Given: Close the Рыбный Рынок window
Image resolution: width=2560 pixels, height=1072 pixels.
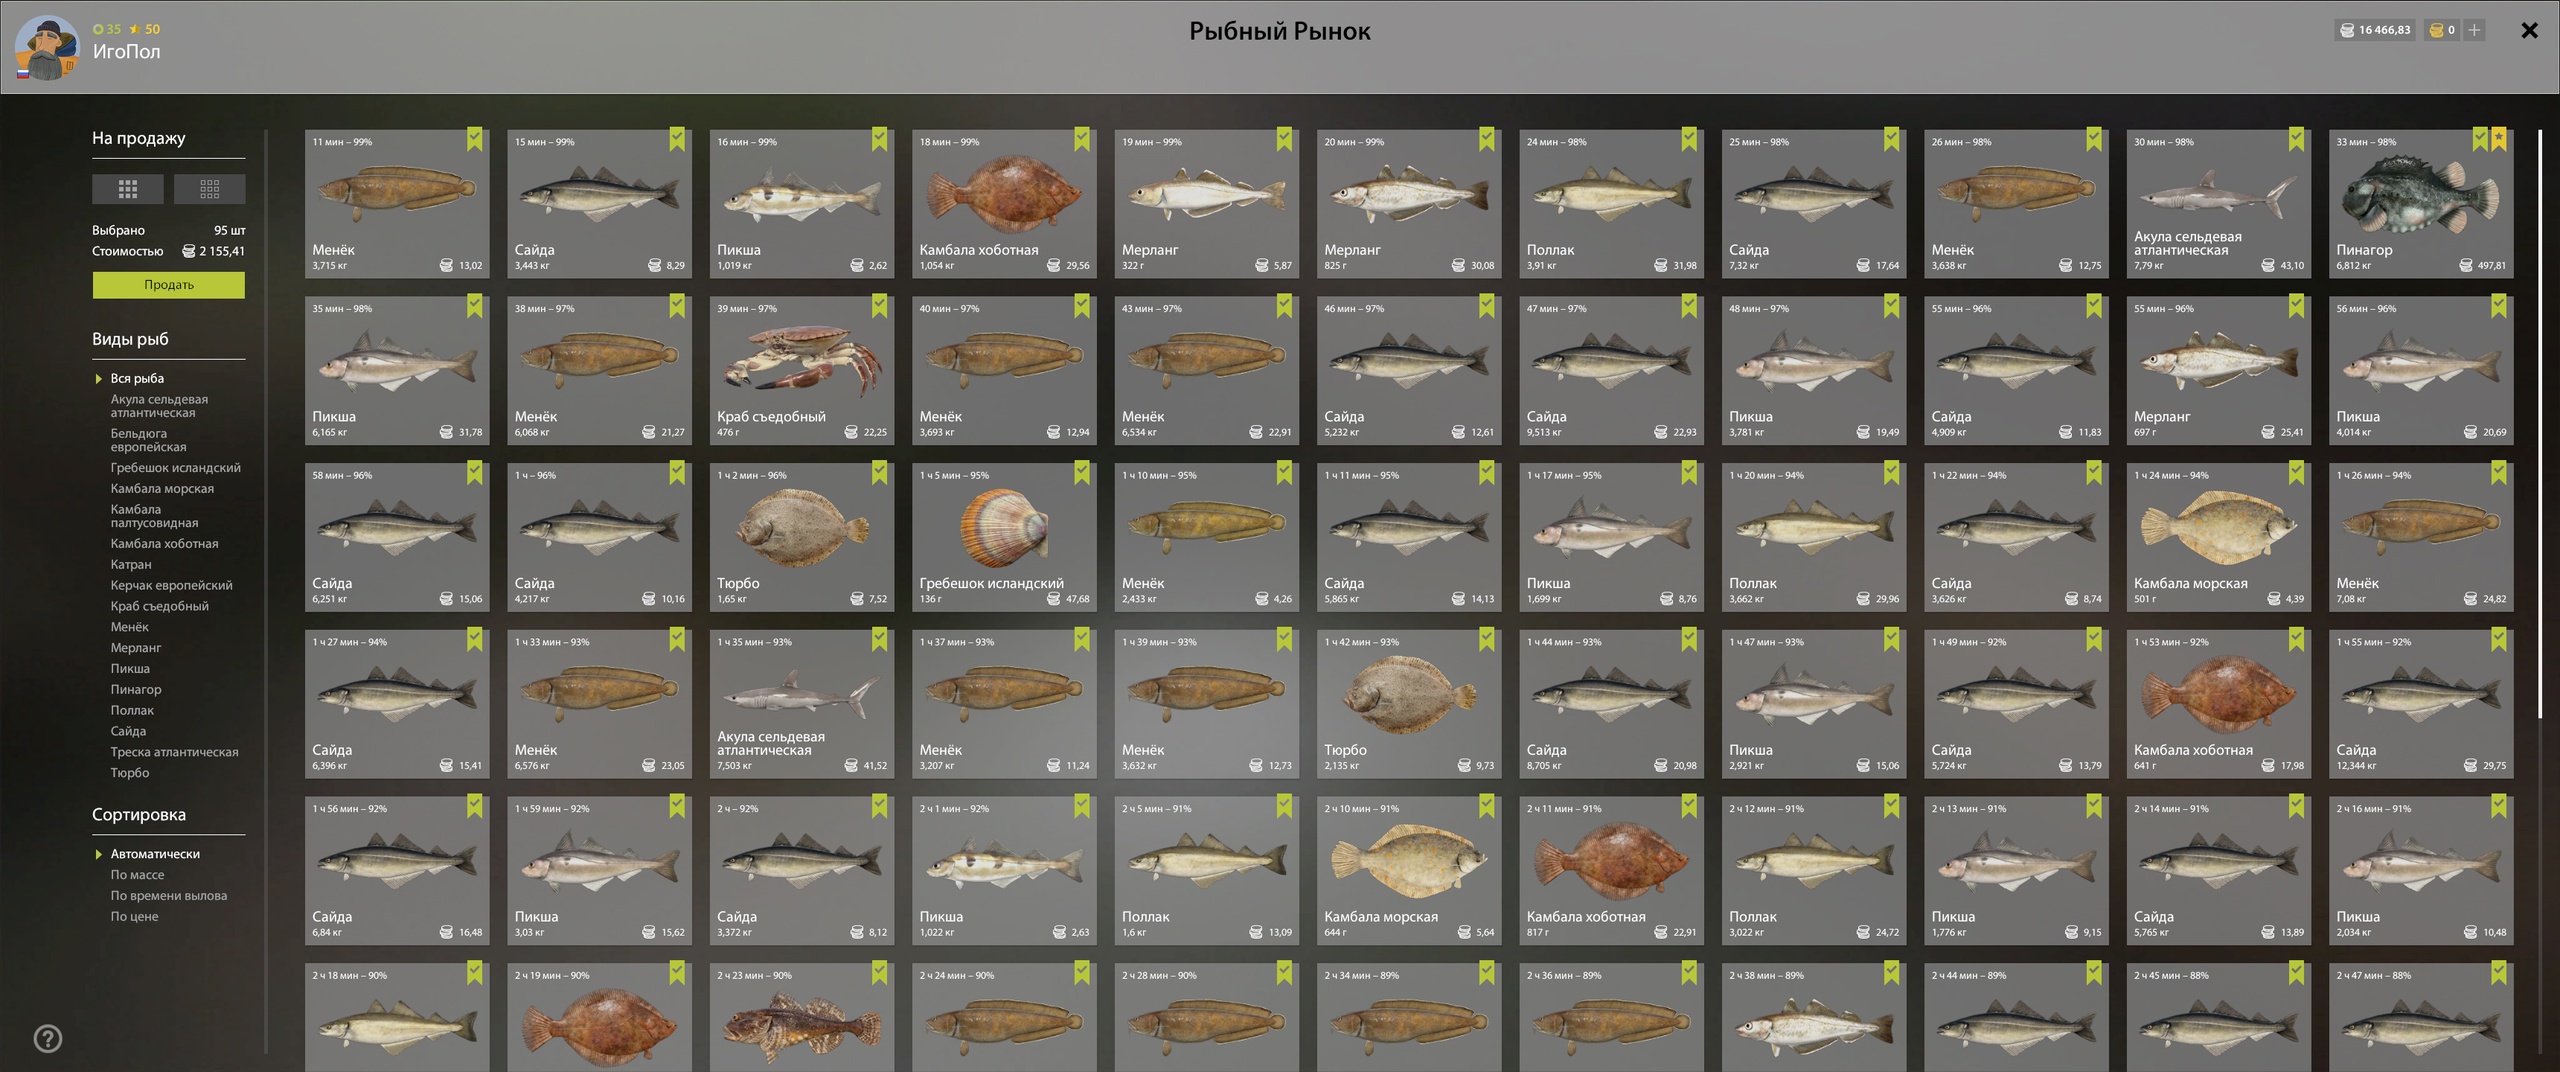Looking at the screenshot, I should [x=2530, y=30].
